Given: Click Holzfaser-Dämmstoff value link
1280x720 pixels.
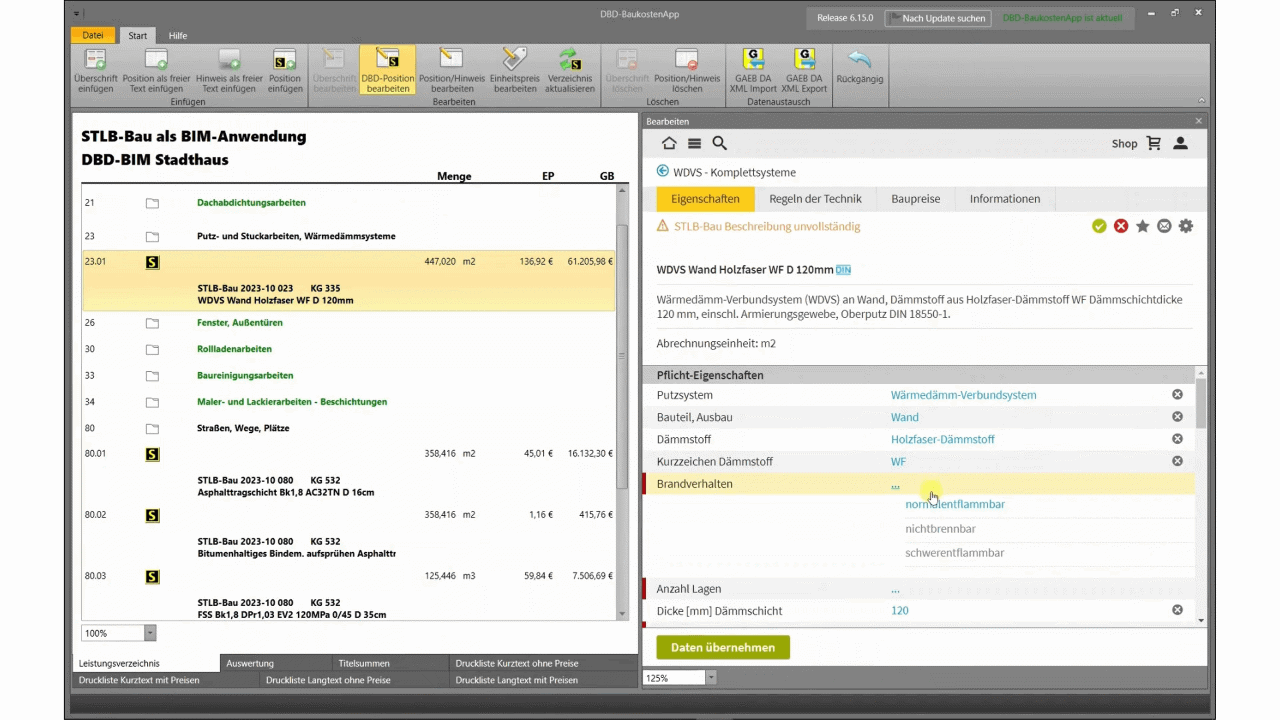Looking at the screenshot, I should pos(942,439).
